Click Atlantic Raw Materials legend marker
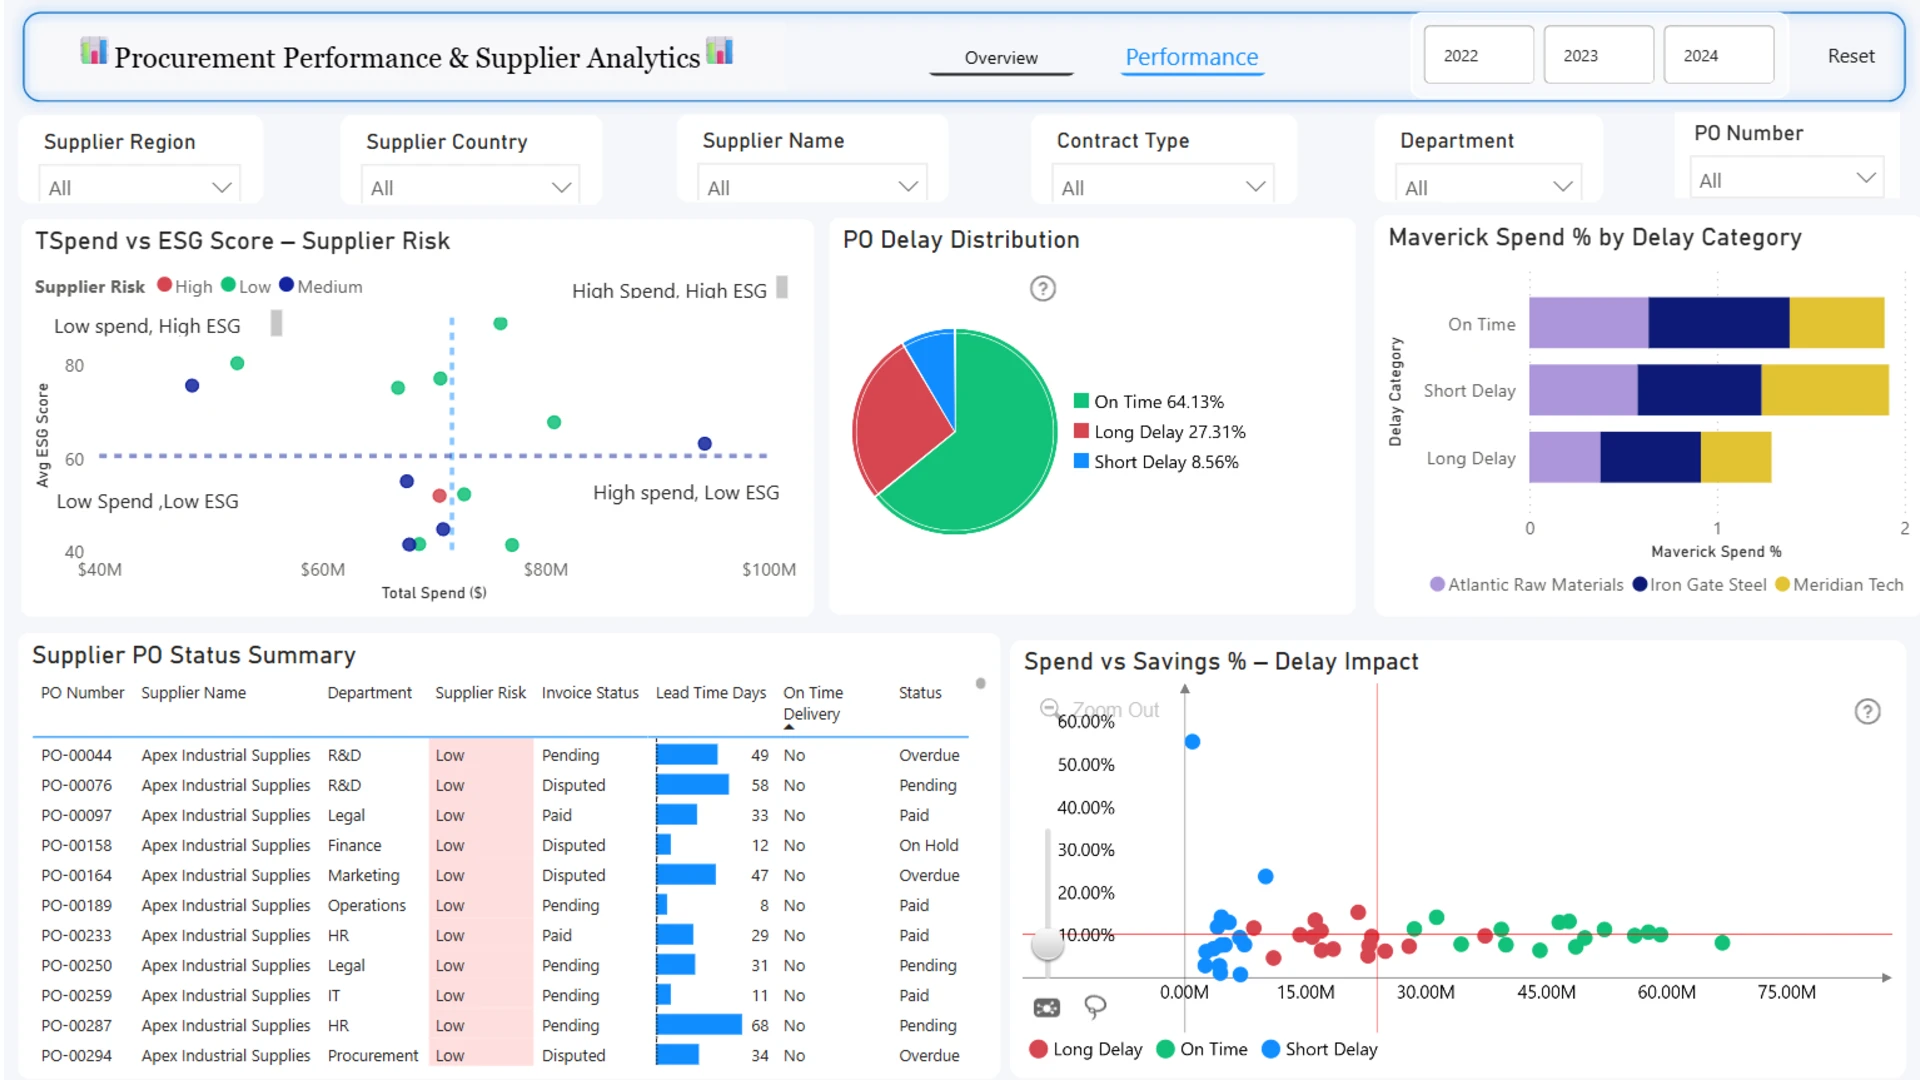The width and height of the screenshot is (1920, 1080). [x=1437, y=584]
